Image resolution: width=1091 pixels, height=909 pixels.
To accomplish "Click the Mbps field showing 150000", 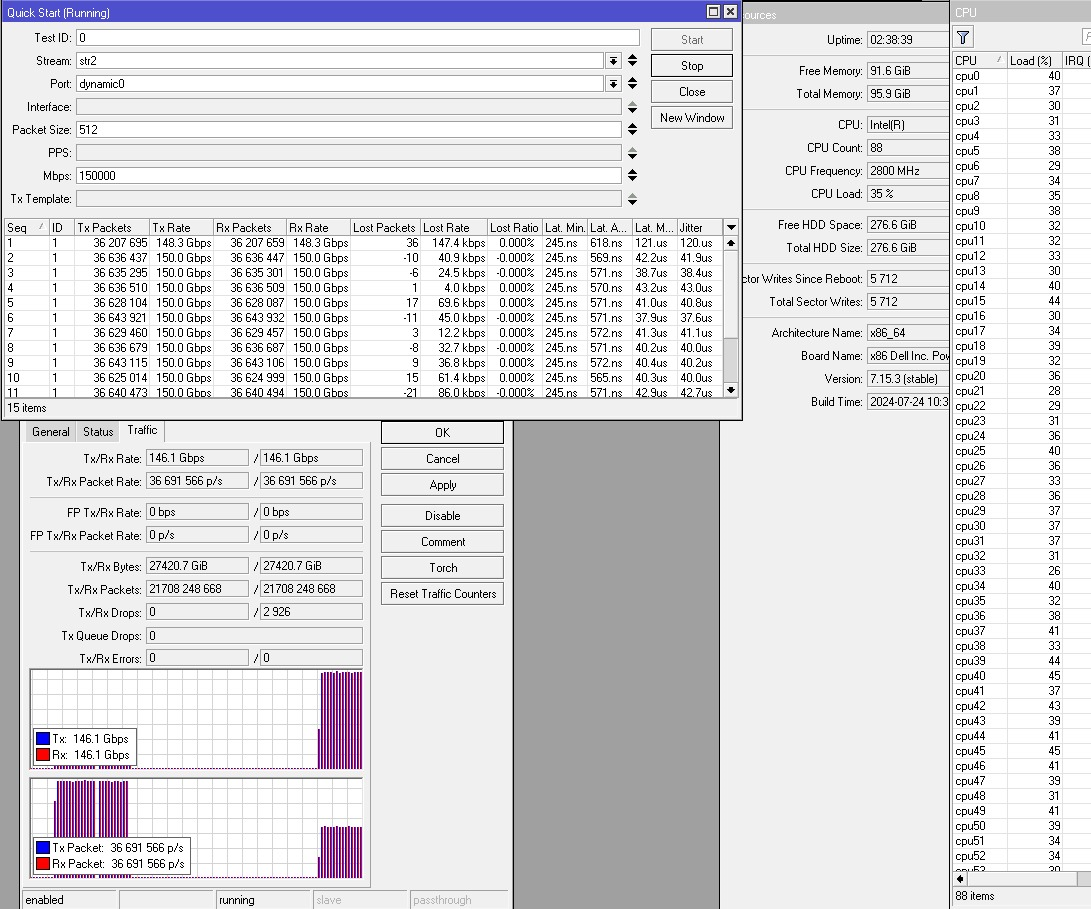I will click(349, 176).
